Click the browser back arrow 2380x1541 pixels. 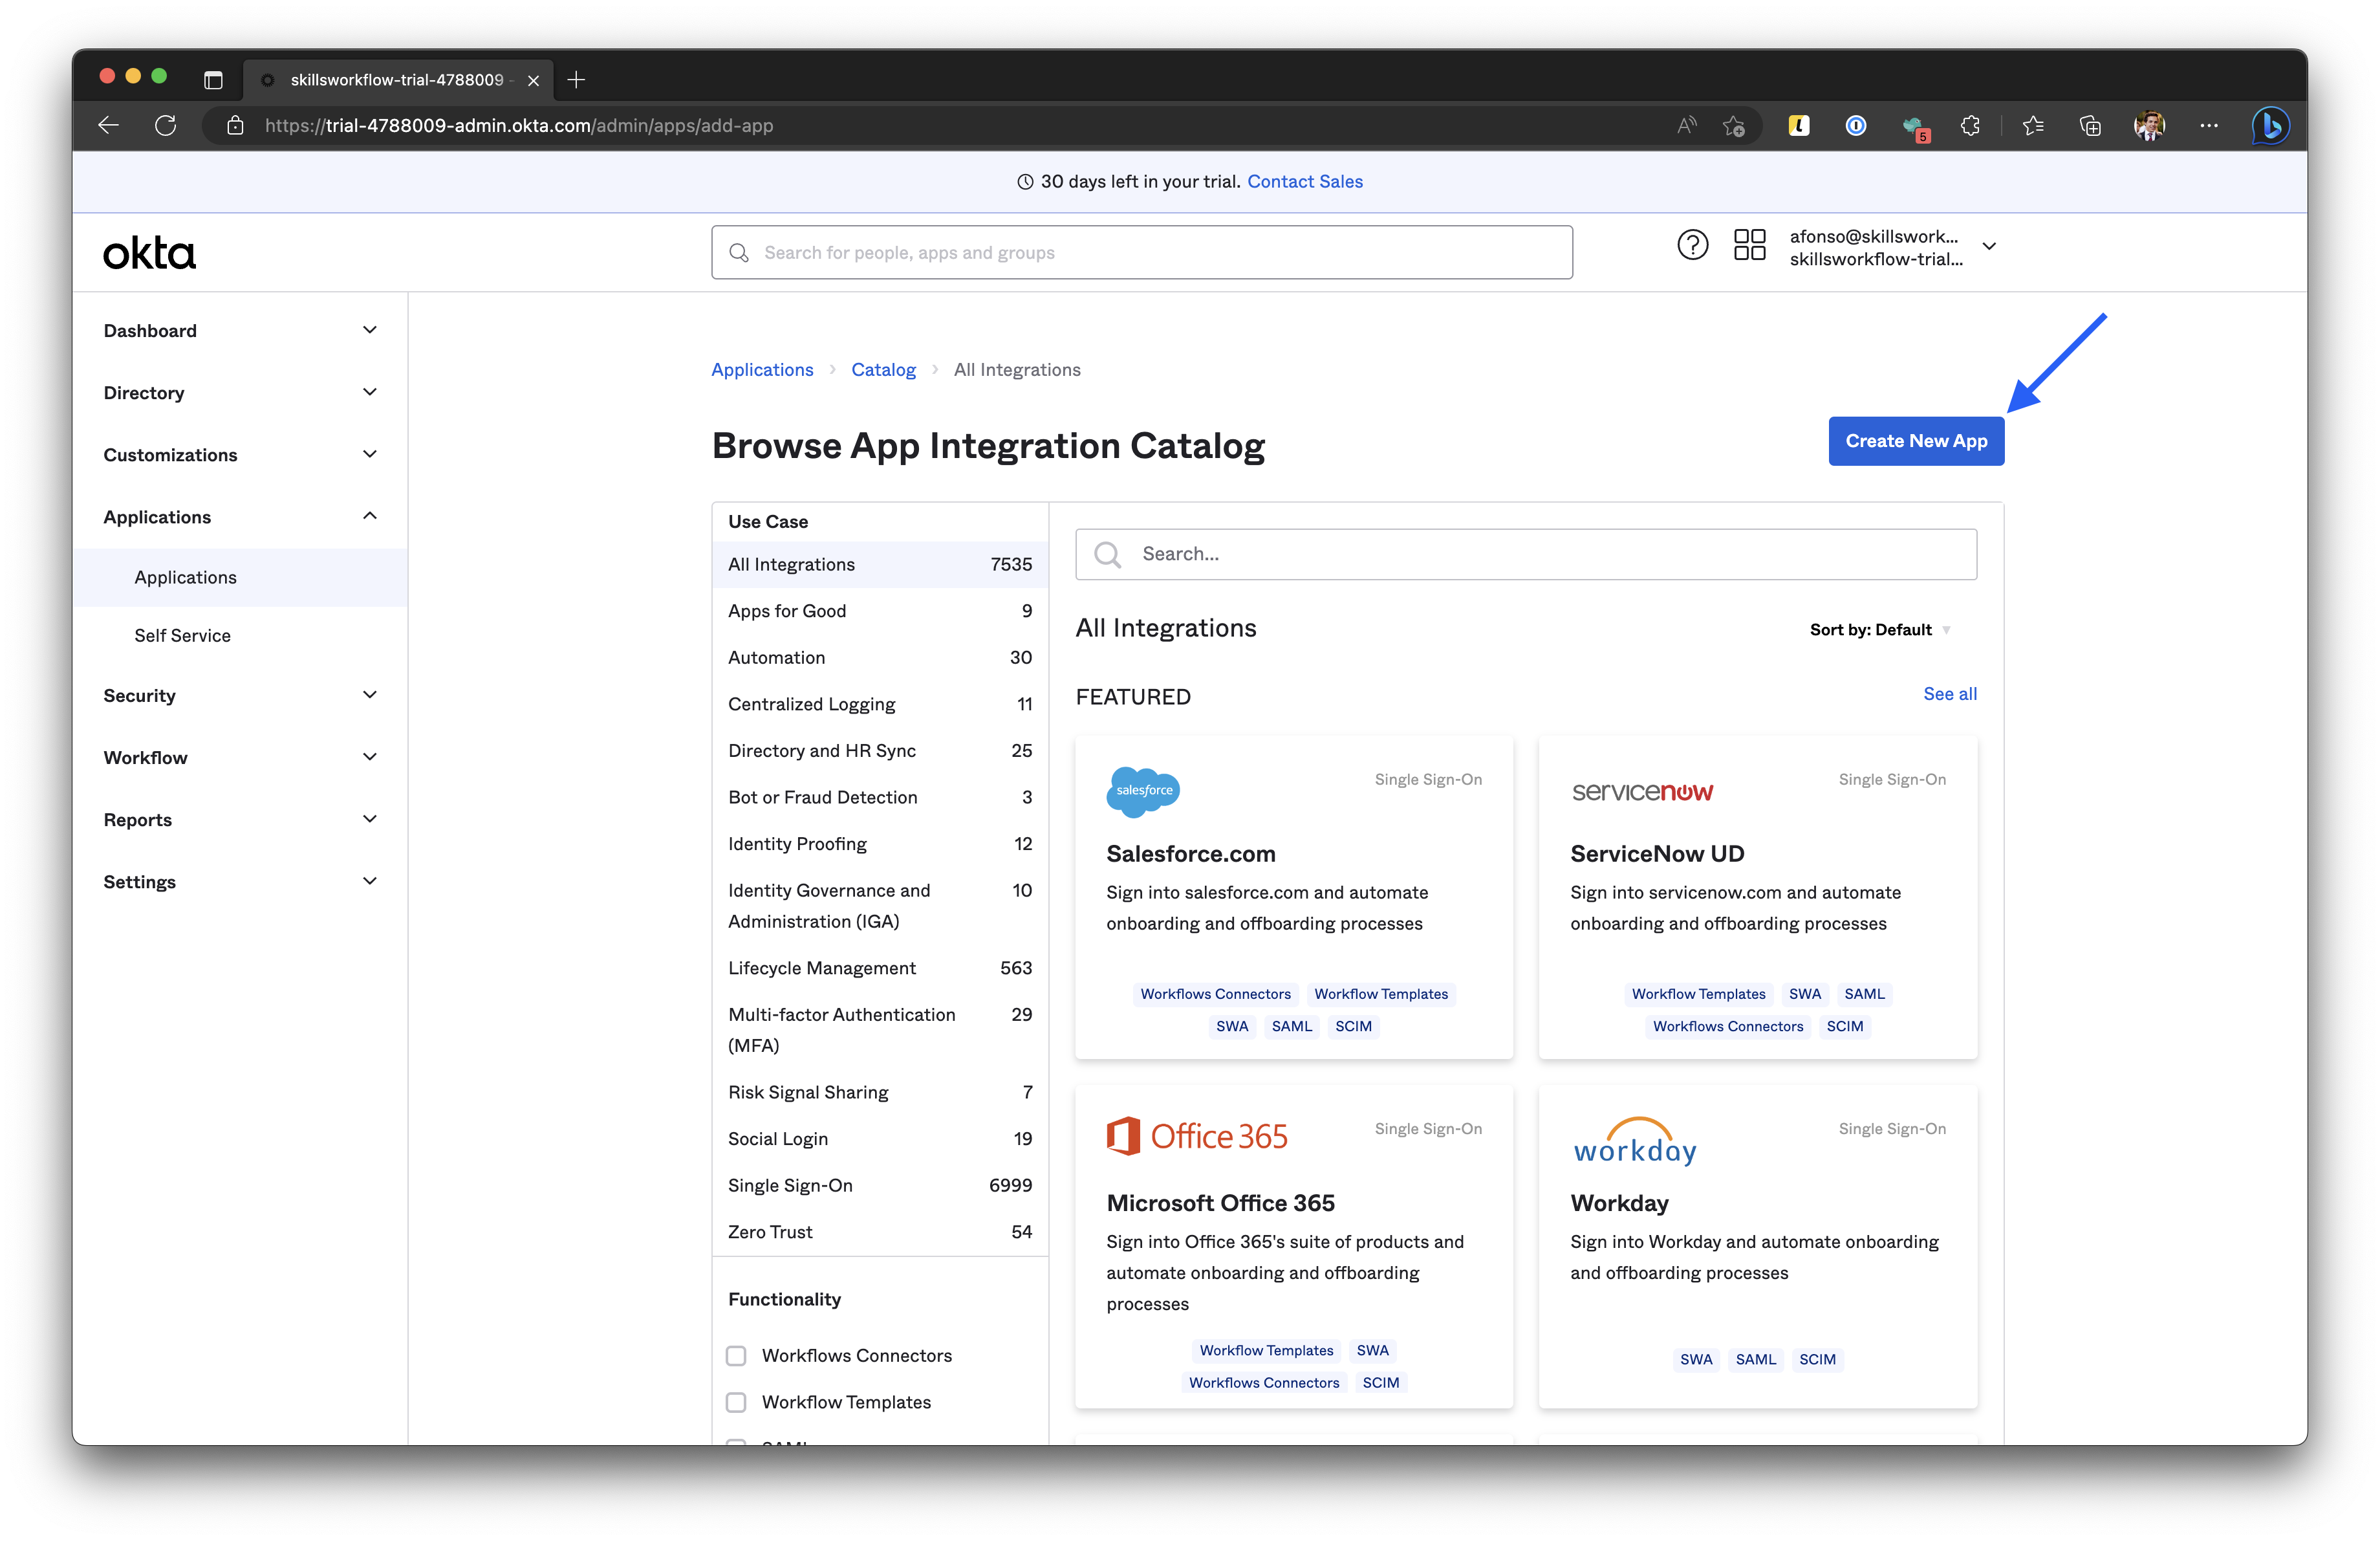coord(108,125)
